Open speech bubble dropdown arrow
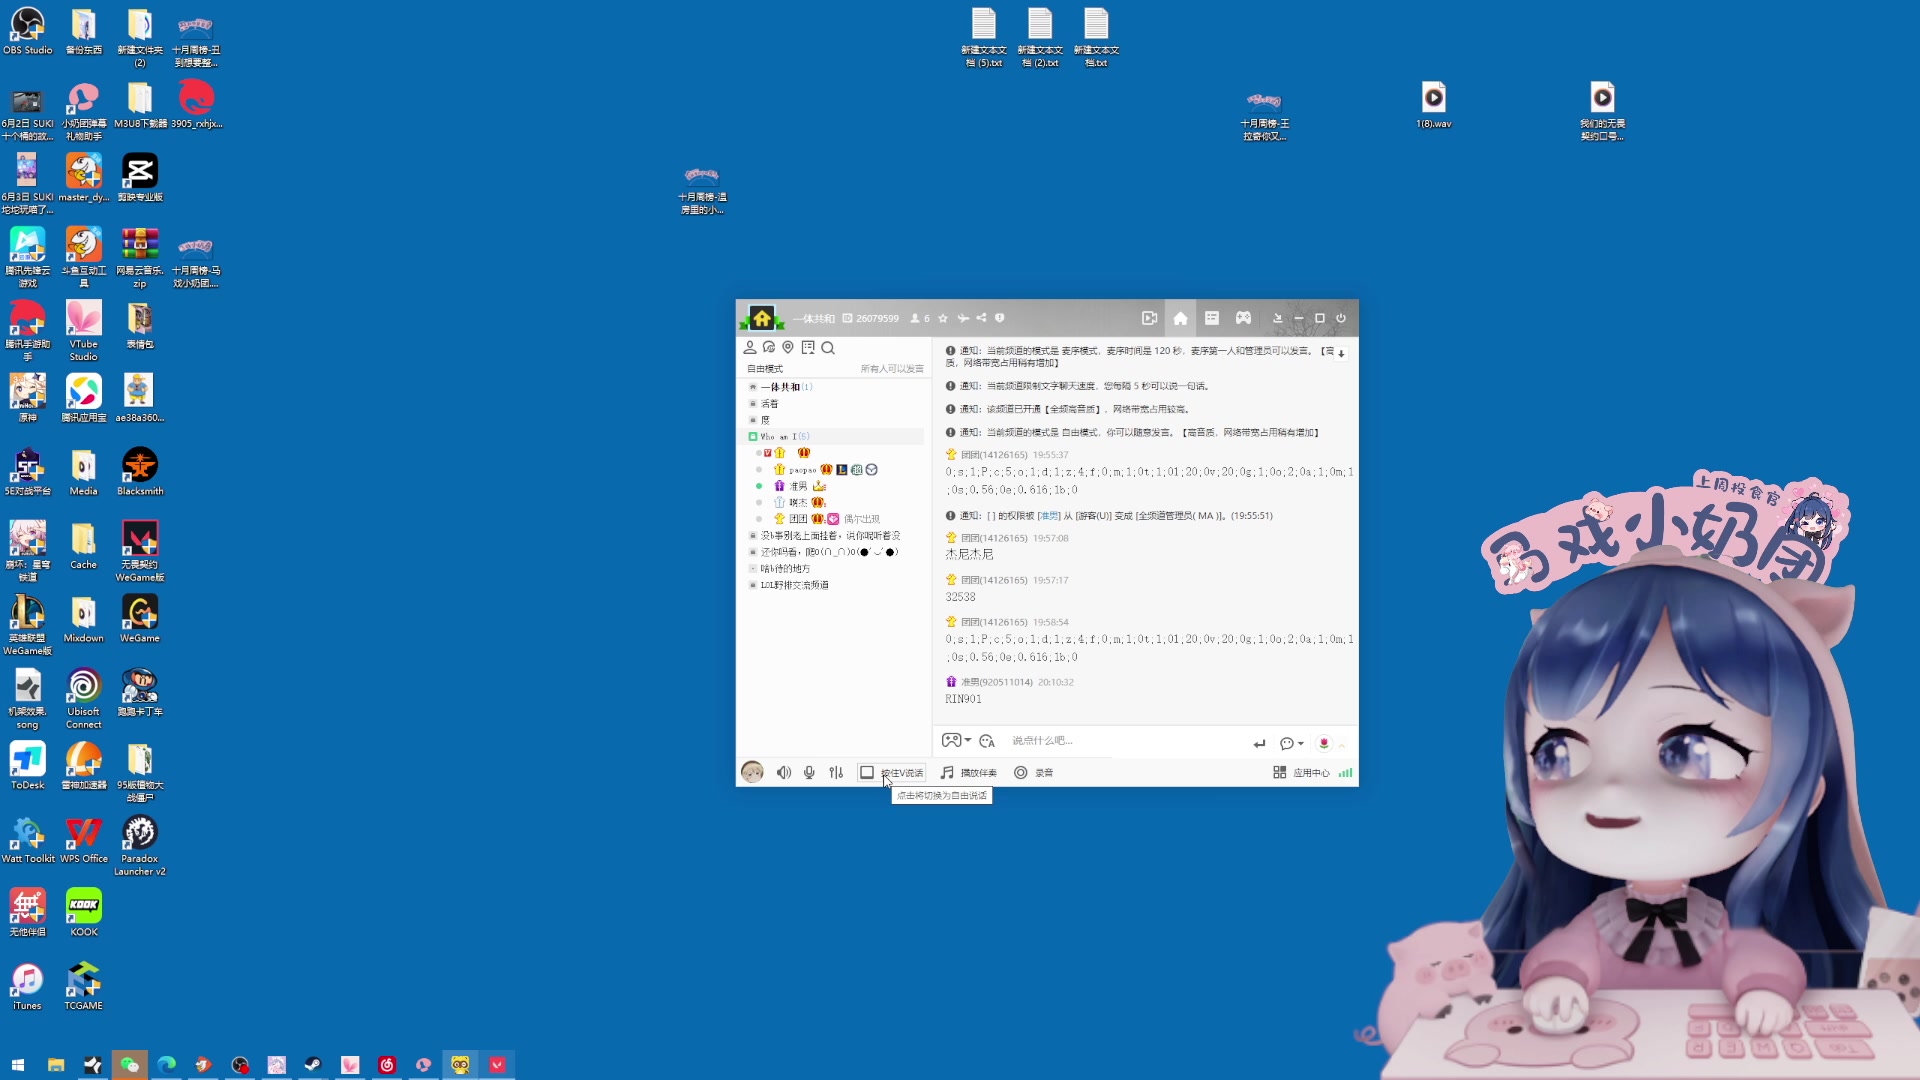This screenshot has width=1920, height=1080. [x=1300, y=743]
